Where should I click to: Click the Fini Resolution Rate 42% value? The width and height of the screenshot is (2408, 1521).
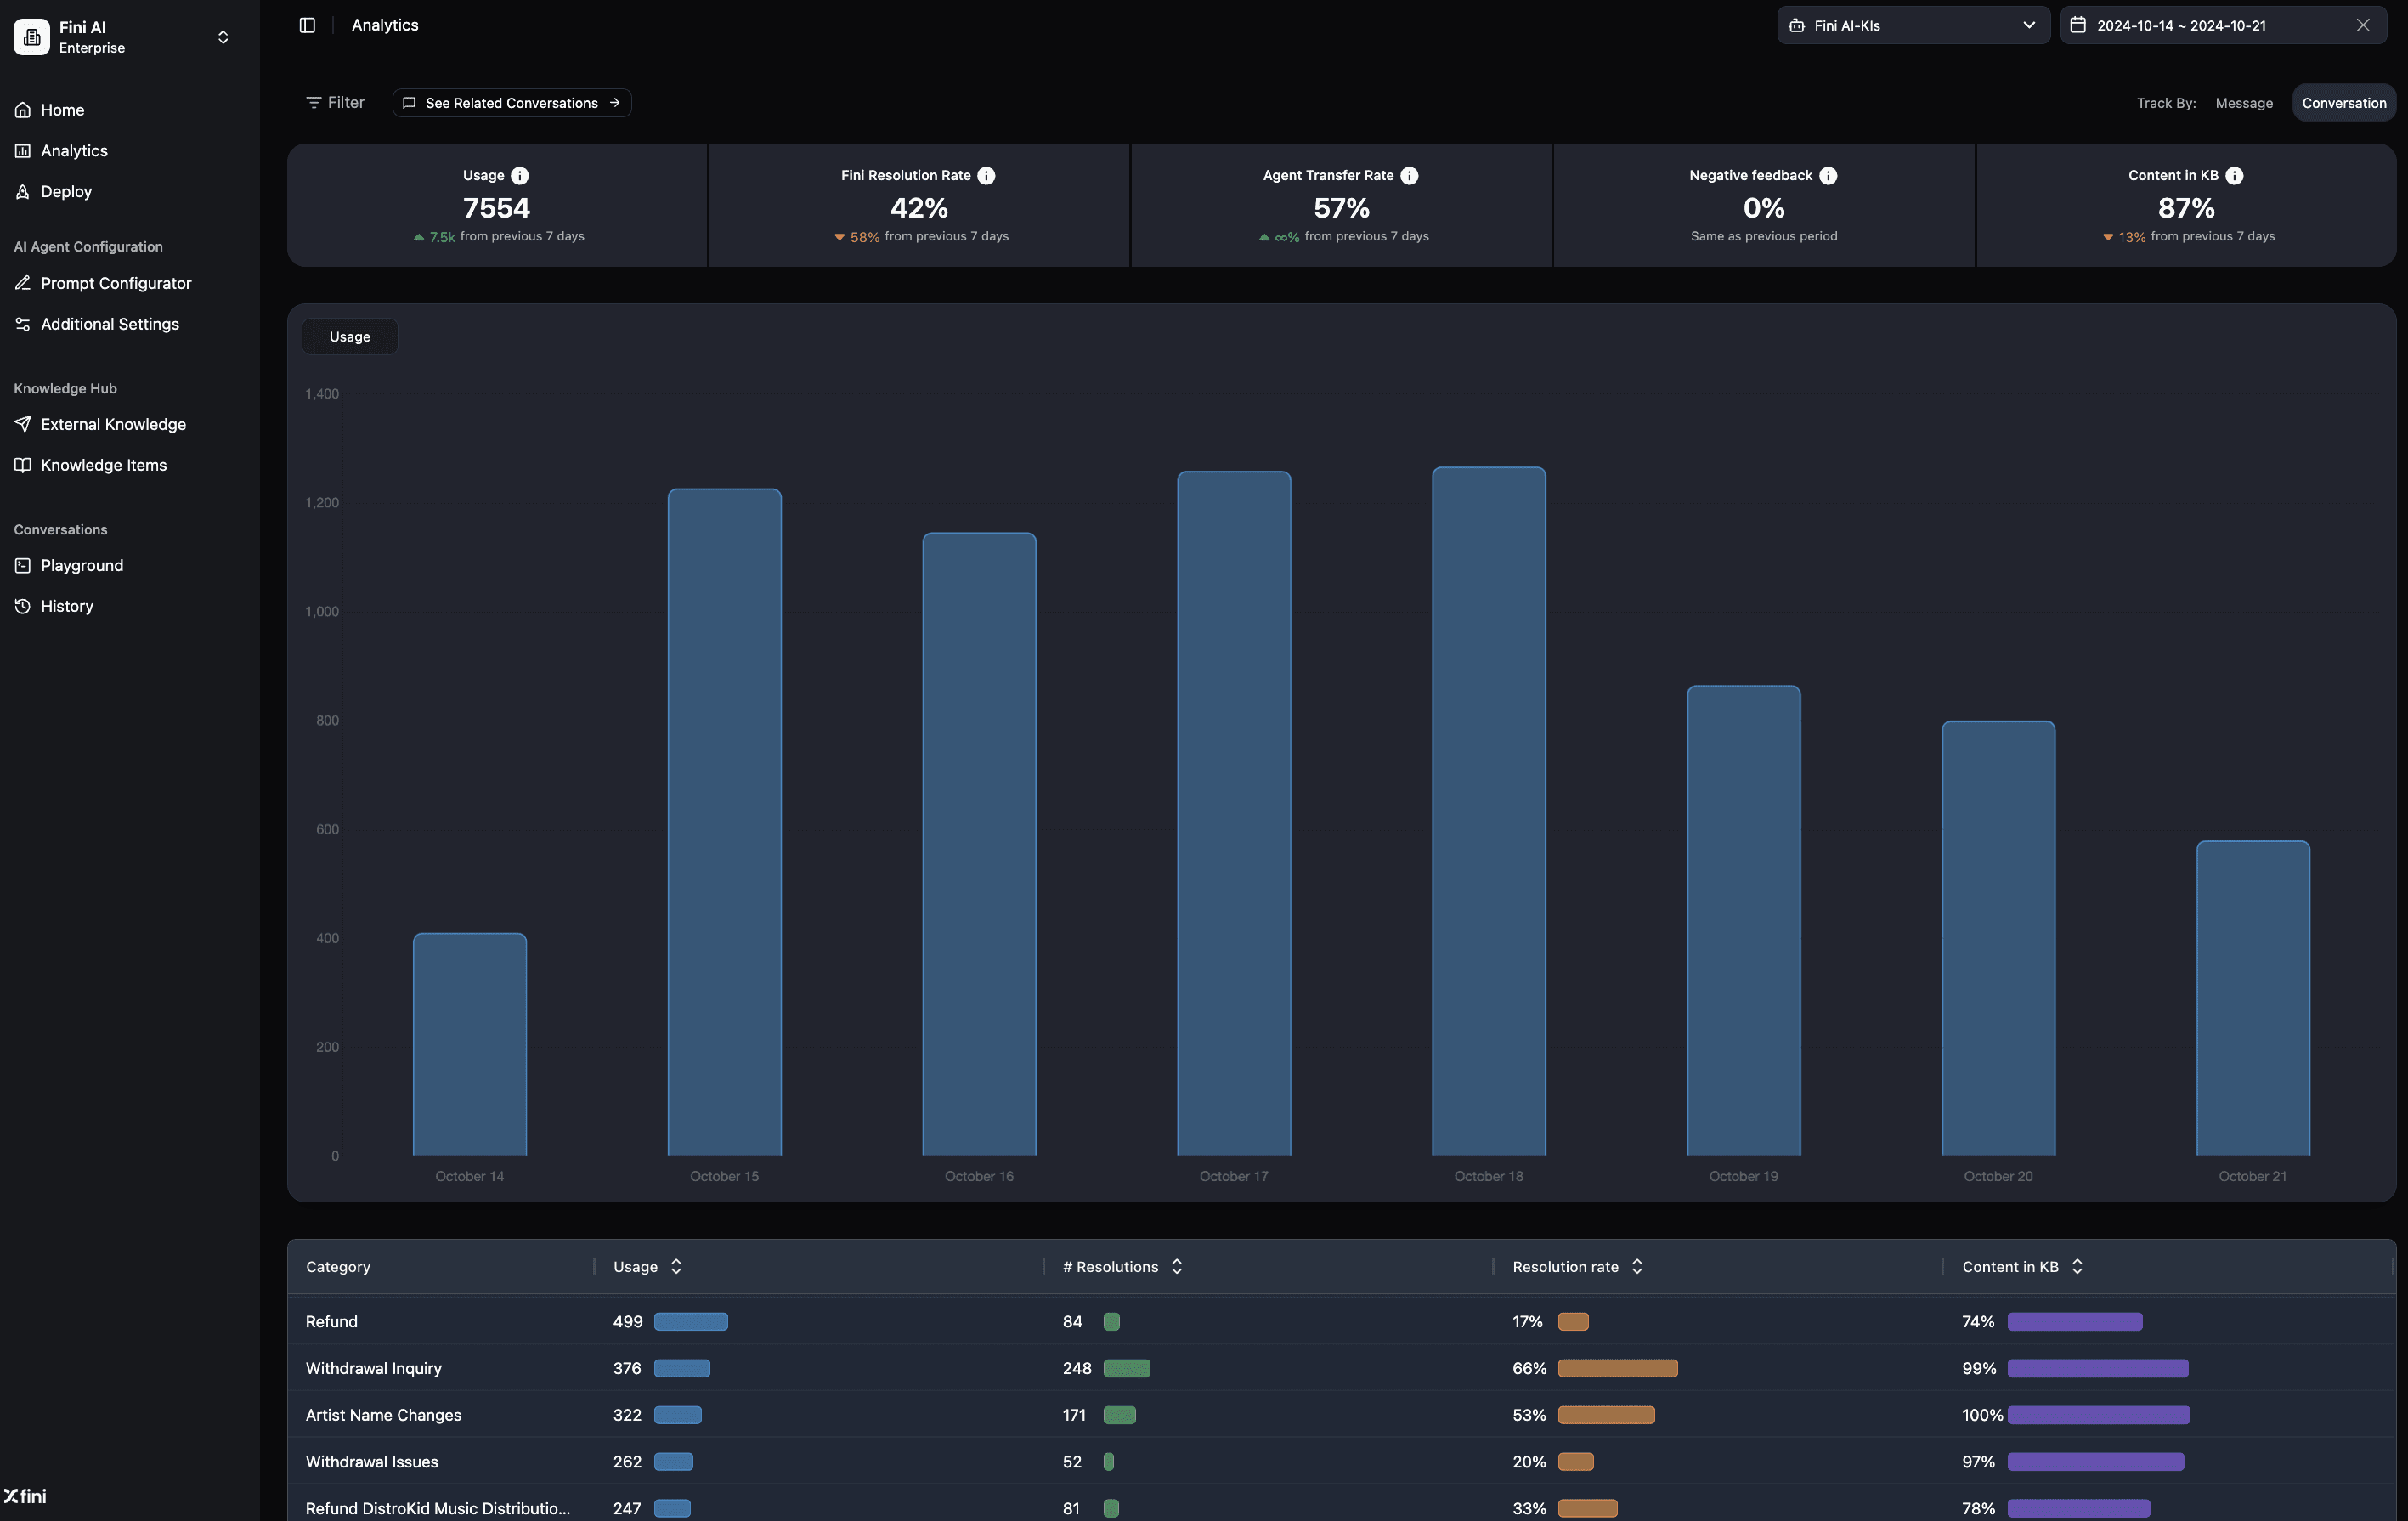[919, 208]
